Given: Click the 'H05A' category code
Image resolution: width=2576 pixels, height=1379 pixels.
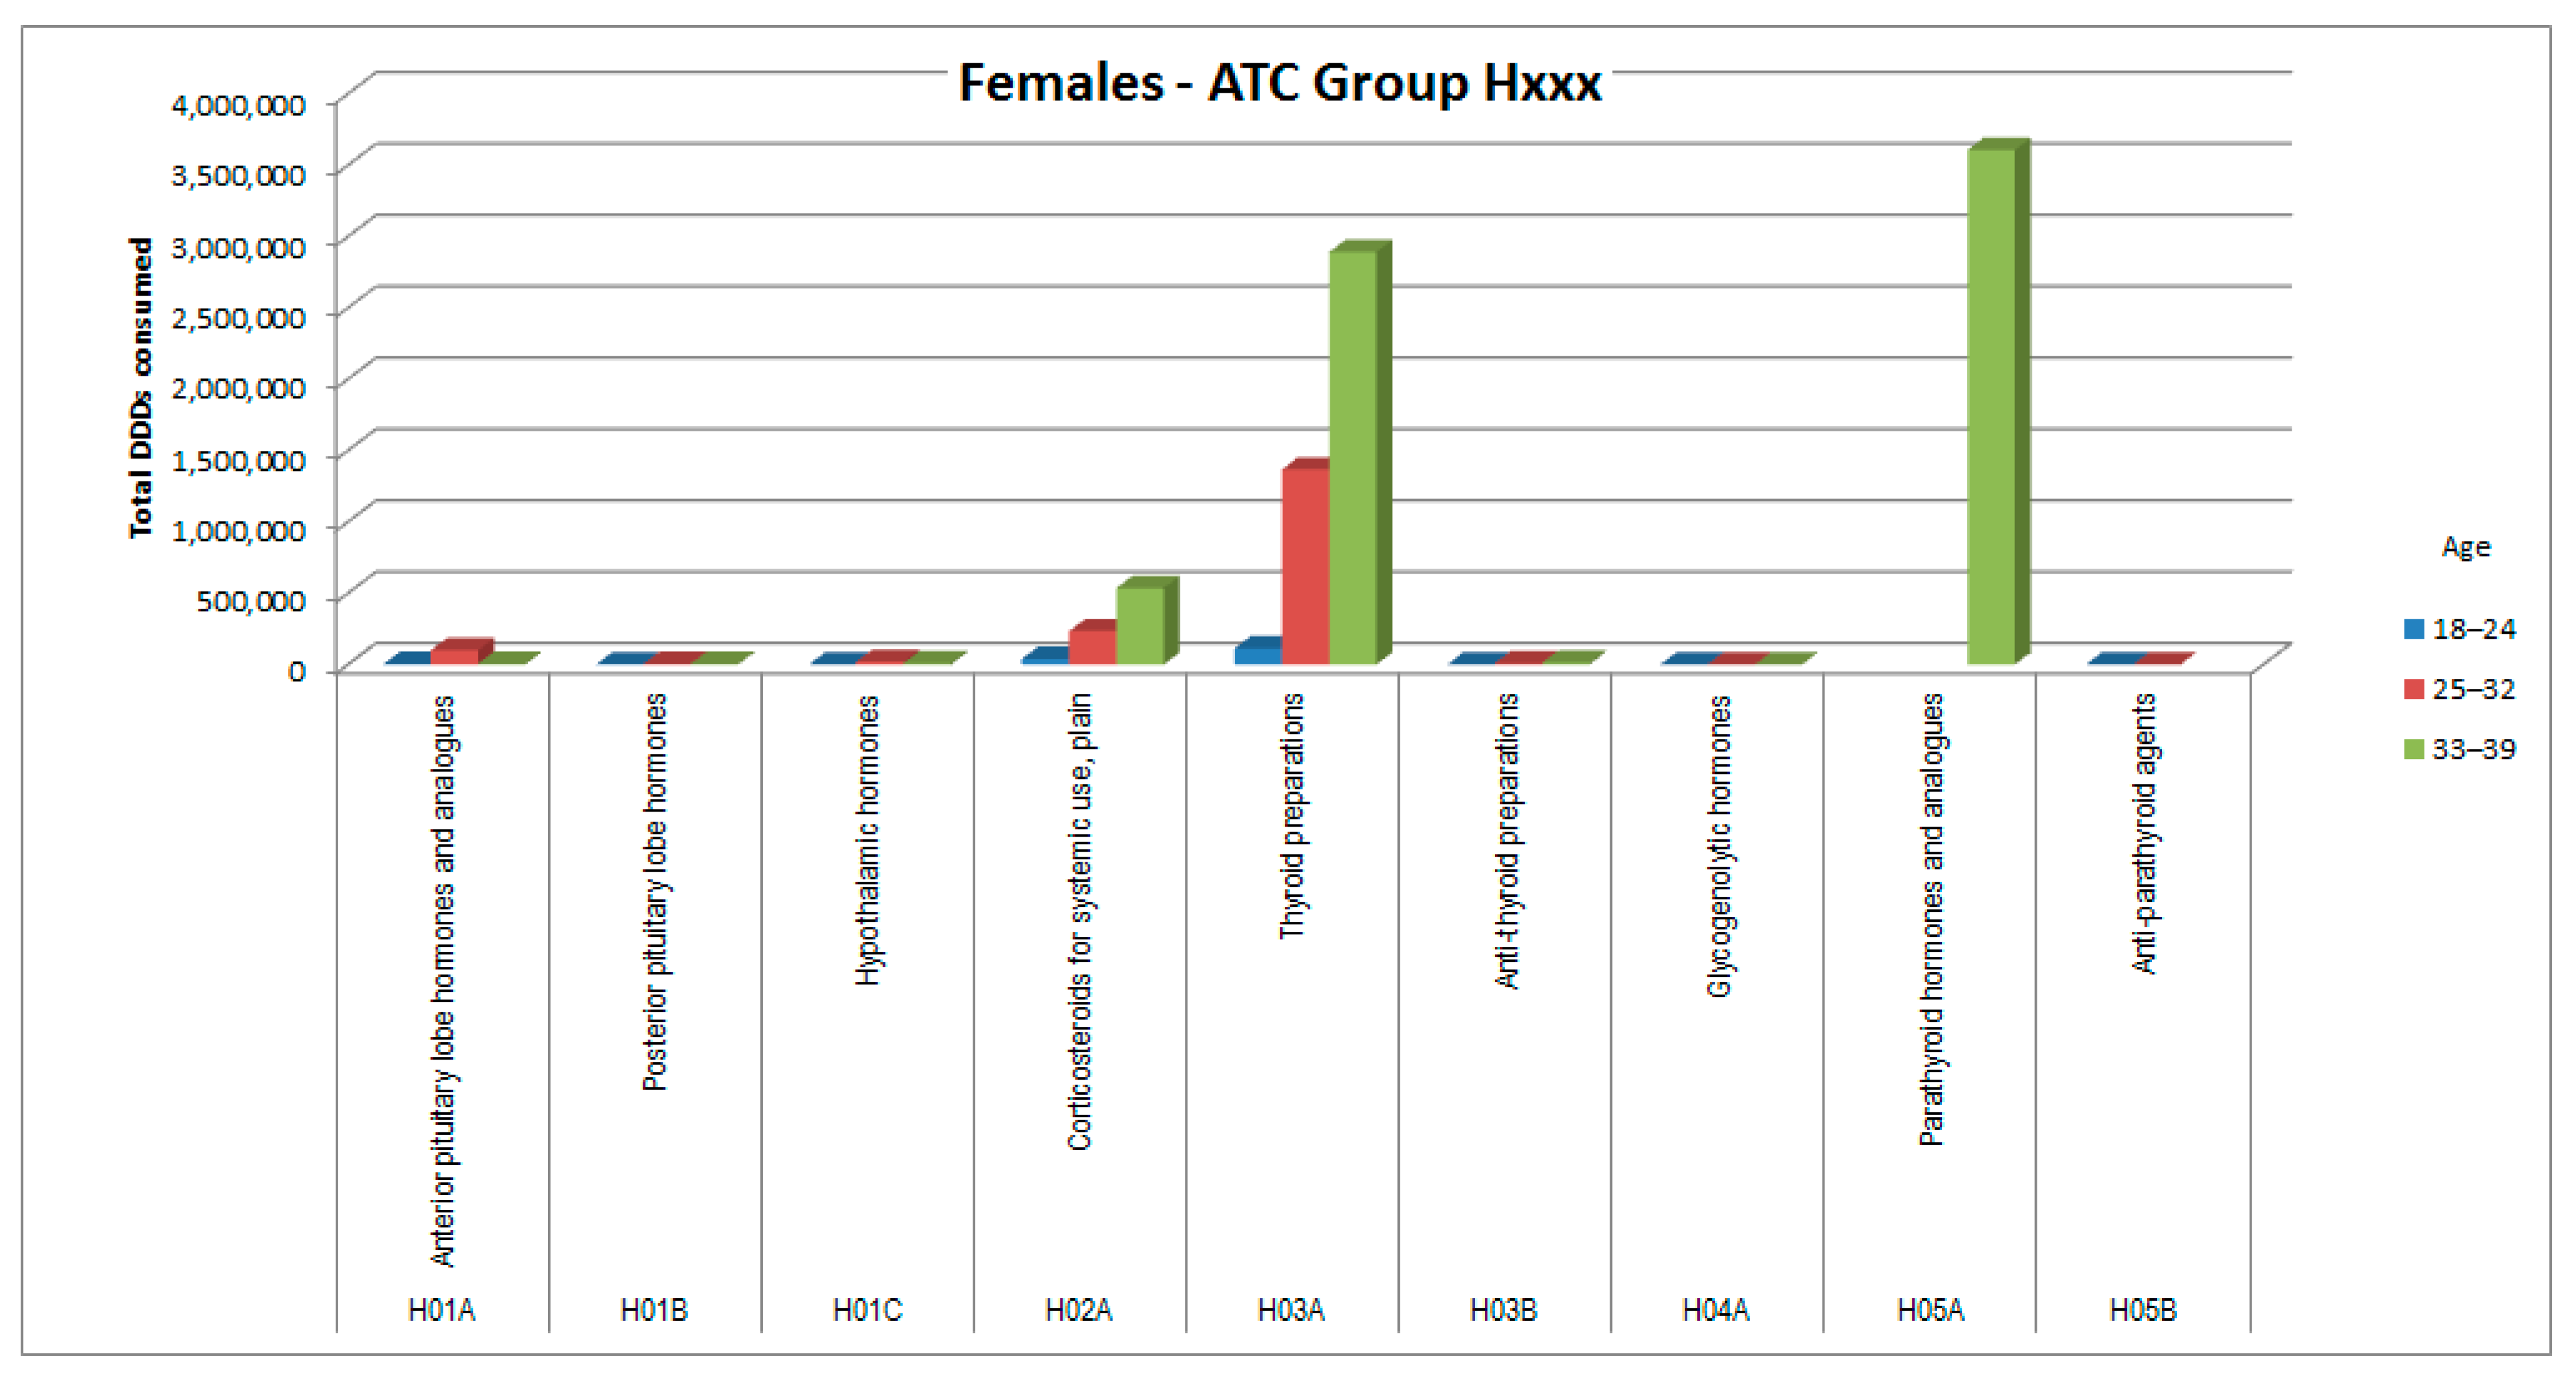Looking at the screenshot, I should (1931, 1310).
